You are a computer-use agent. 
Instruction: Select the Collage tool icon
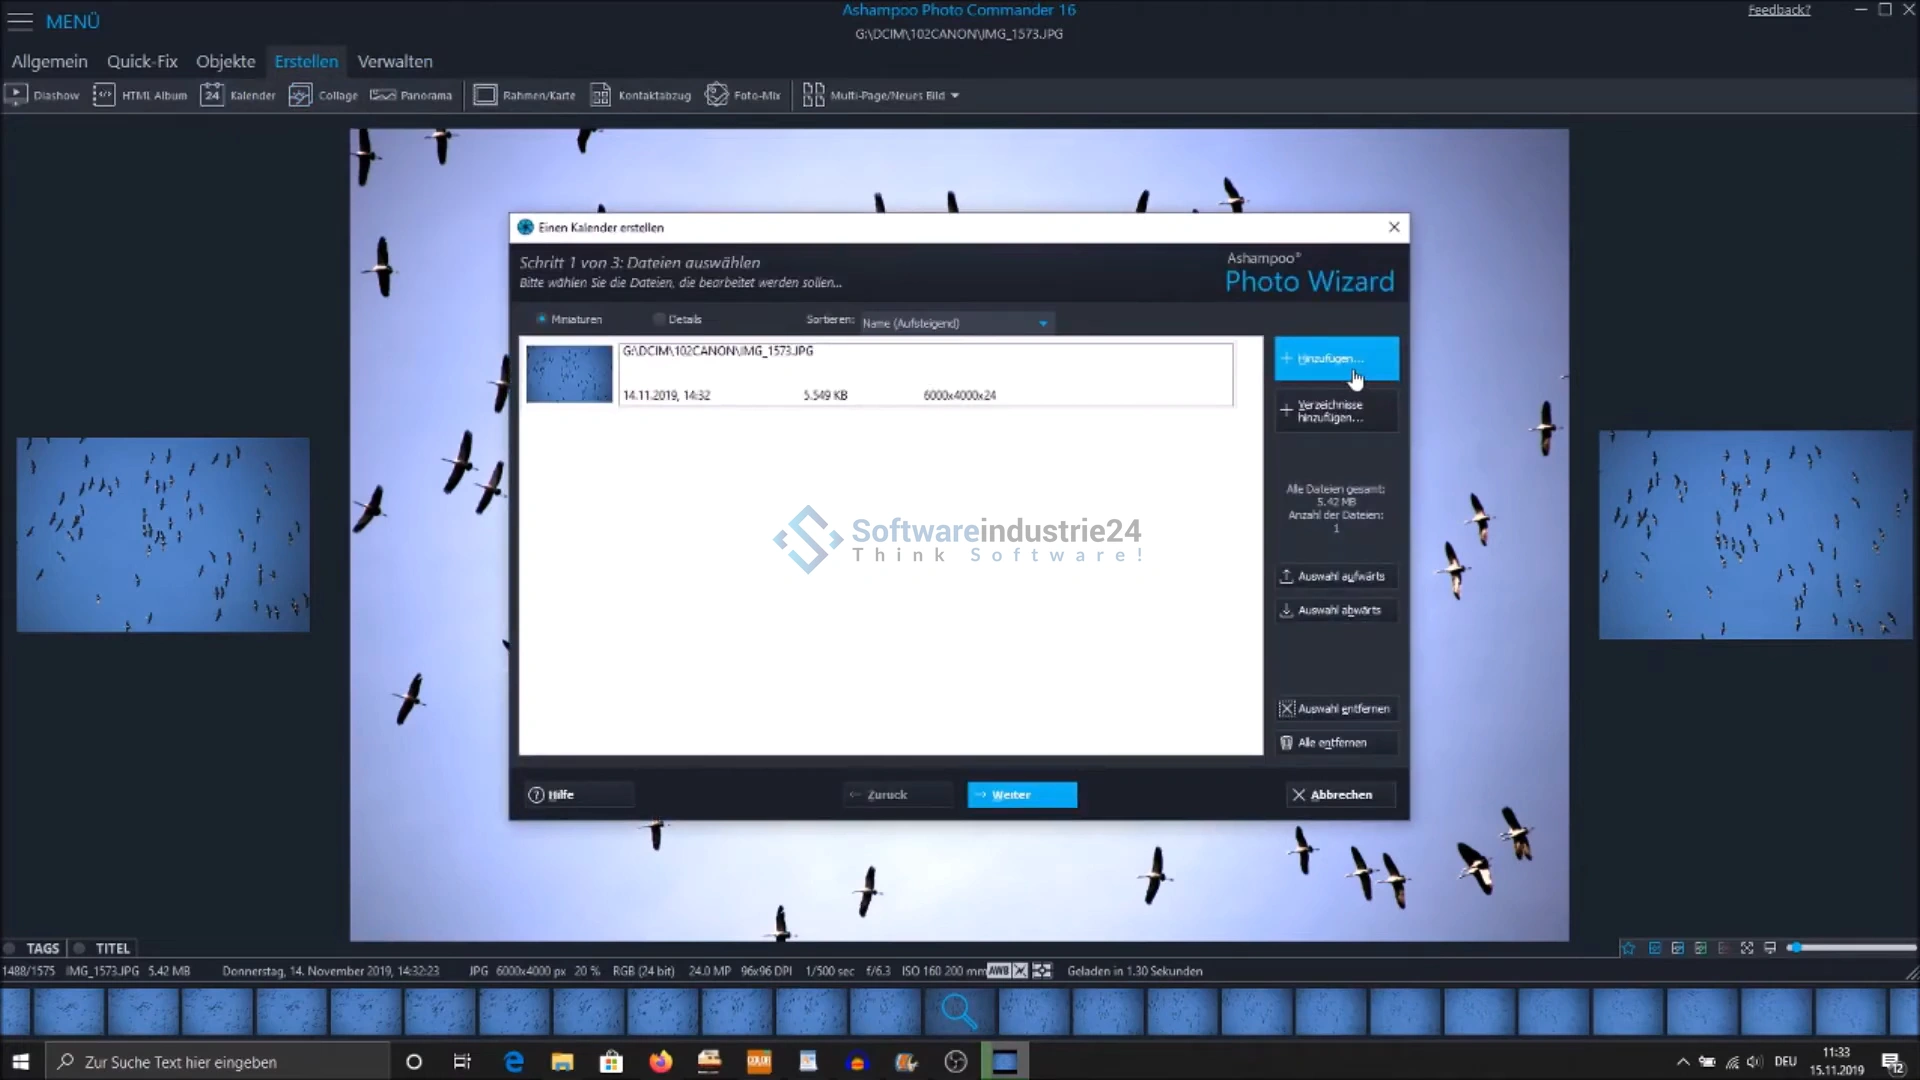(x=300, y=95)
